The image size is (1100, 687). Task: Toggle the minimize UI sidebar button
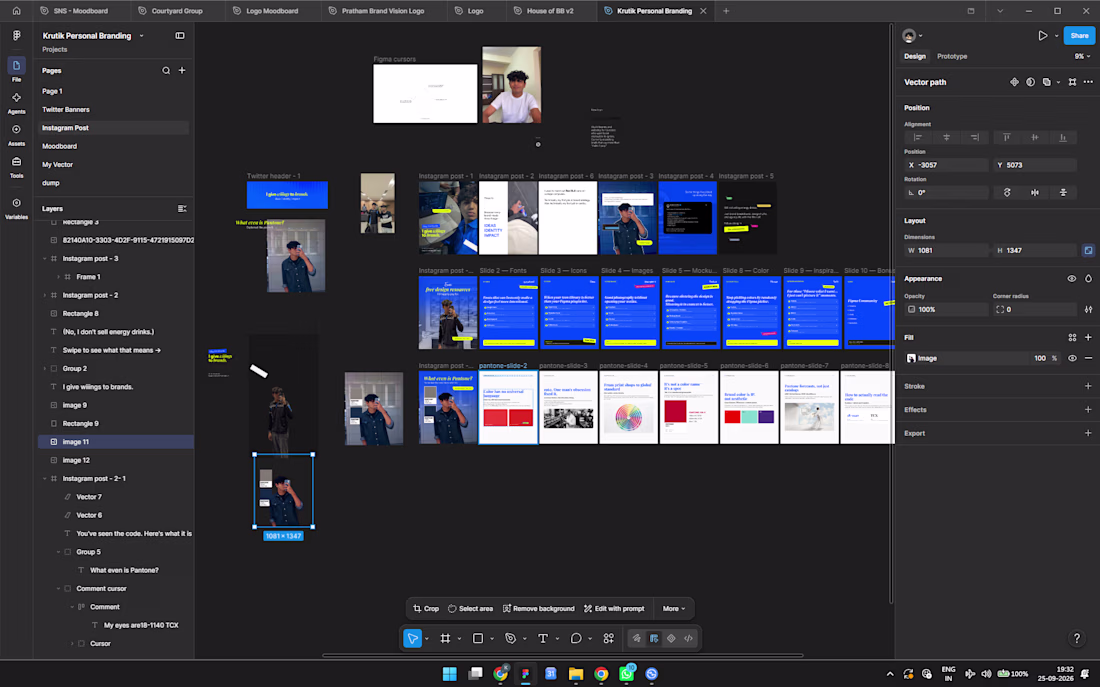180,36
